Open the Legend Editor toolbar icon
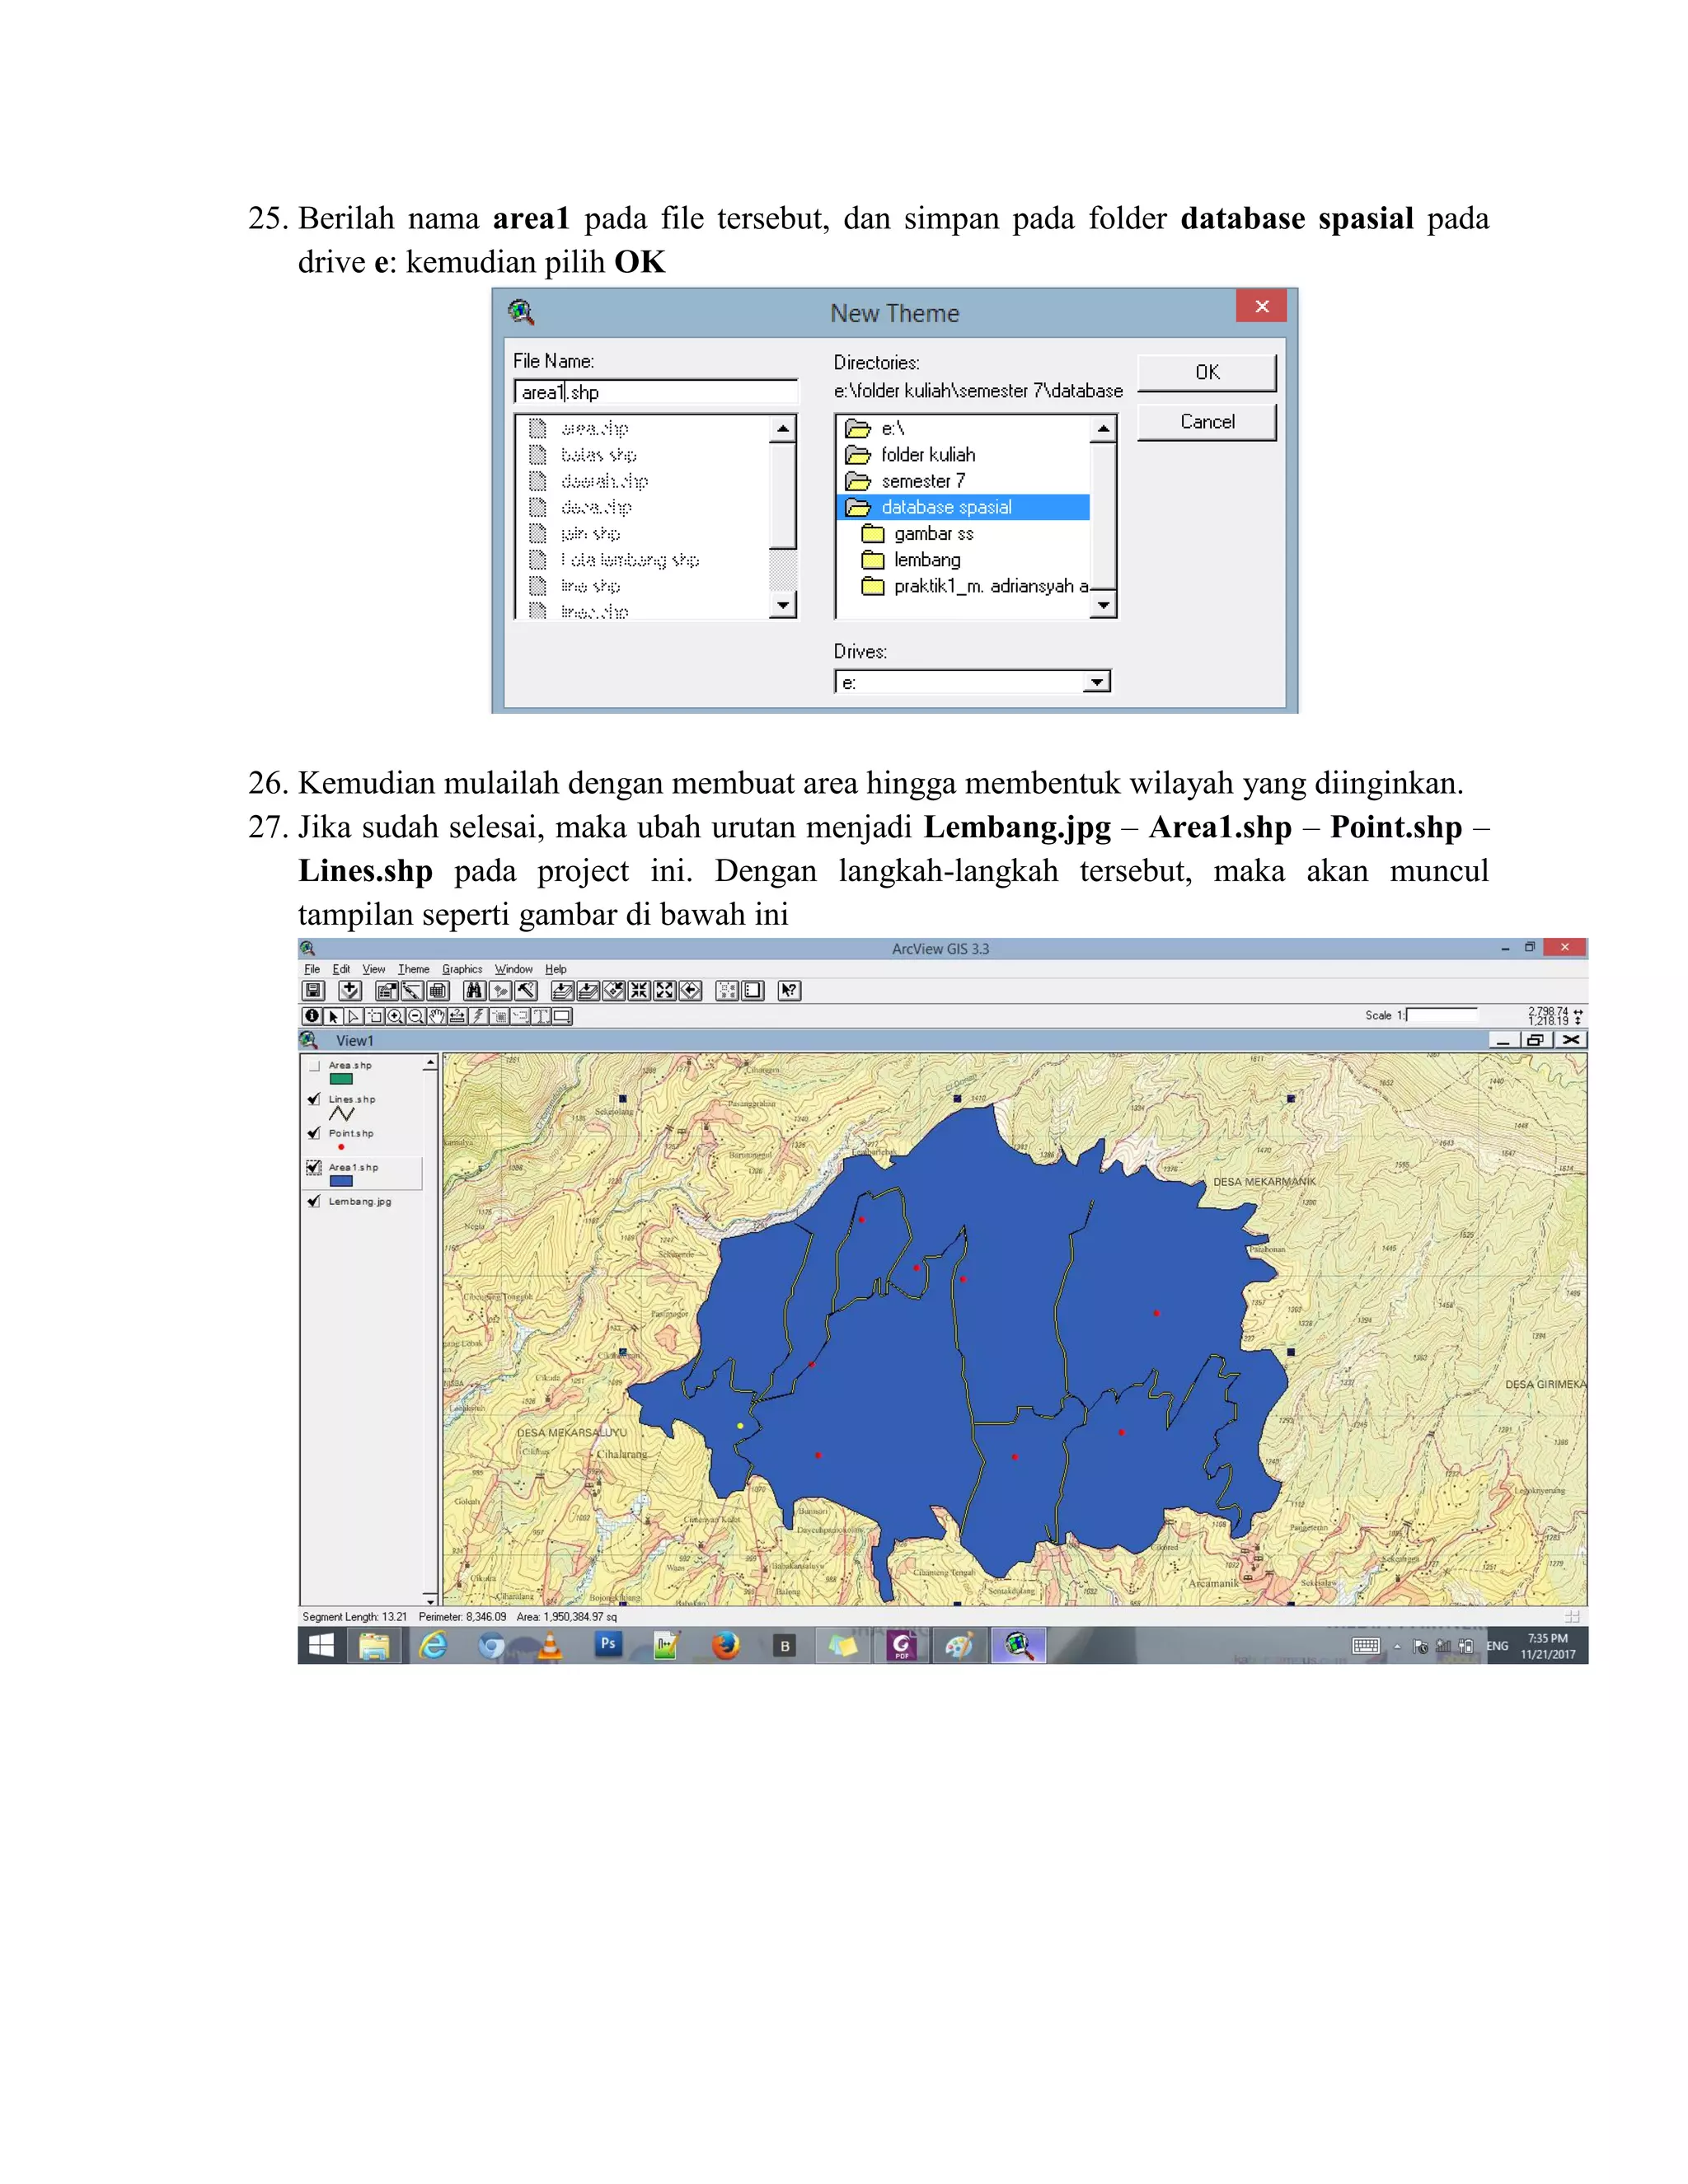This screenshot has width=1688, height=2184. (412, 991)
